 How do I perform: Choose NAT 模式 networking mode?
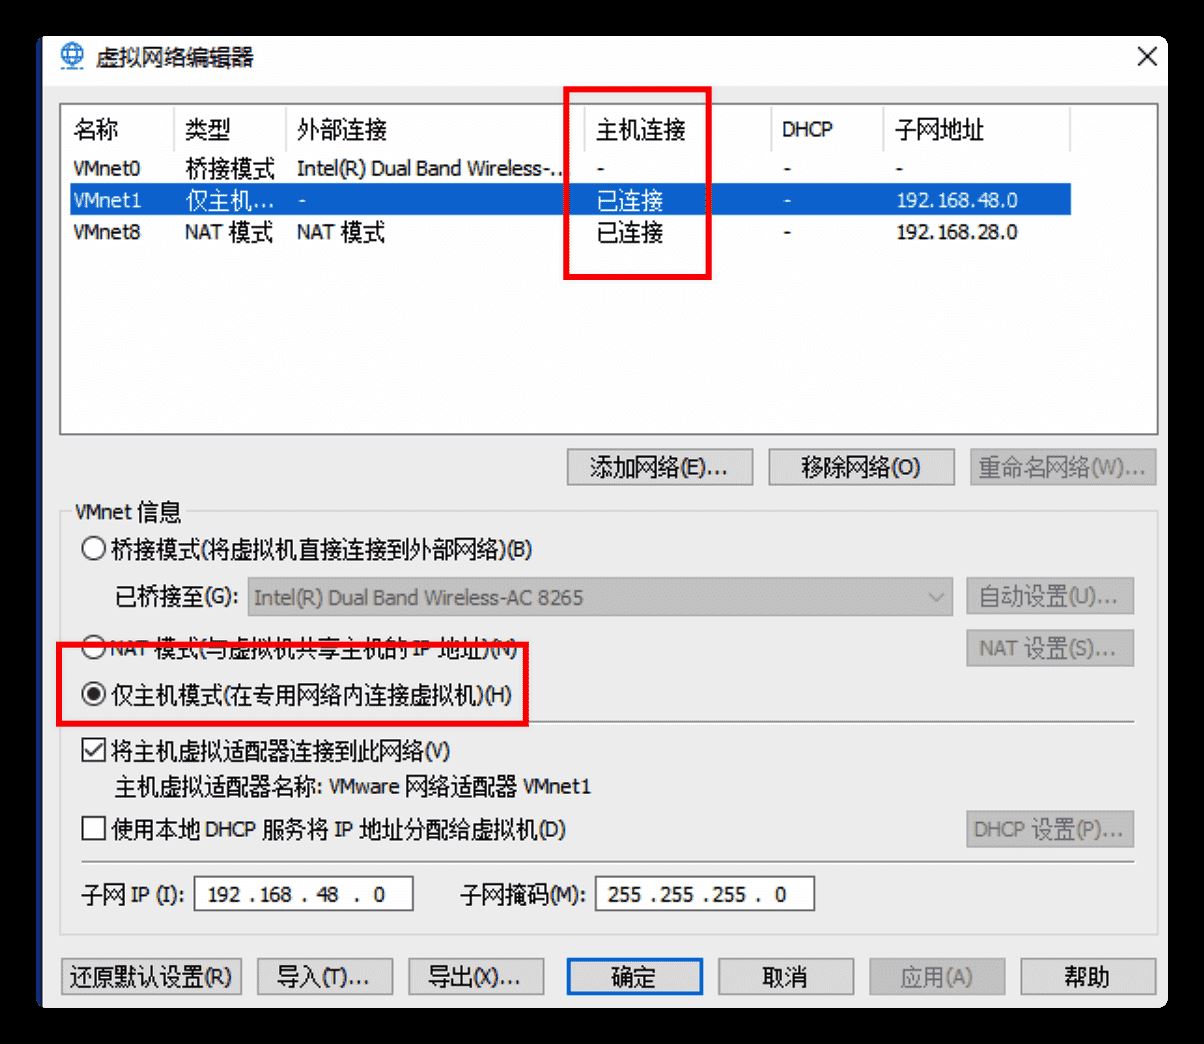pyautogui.click(x=93, y=649)
